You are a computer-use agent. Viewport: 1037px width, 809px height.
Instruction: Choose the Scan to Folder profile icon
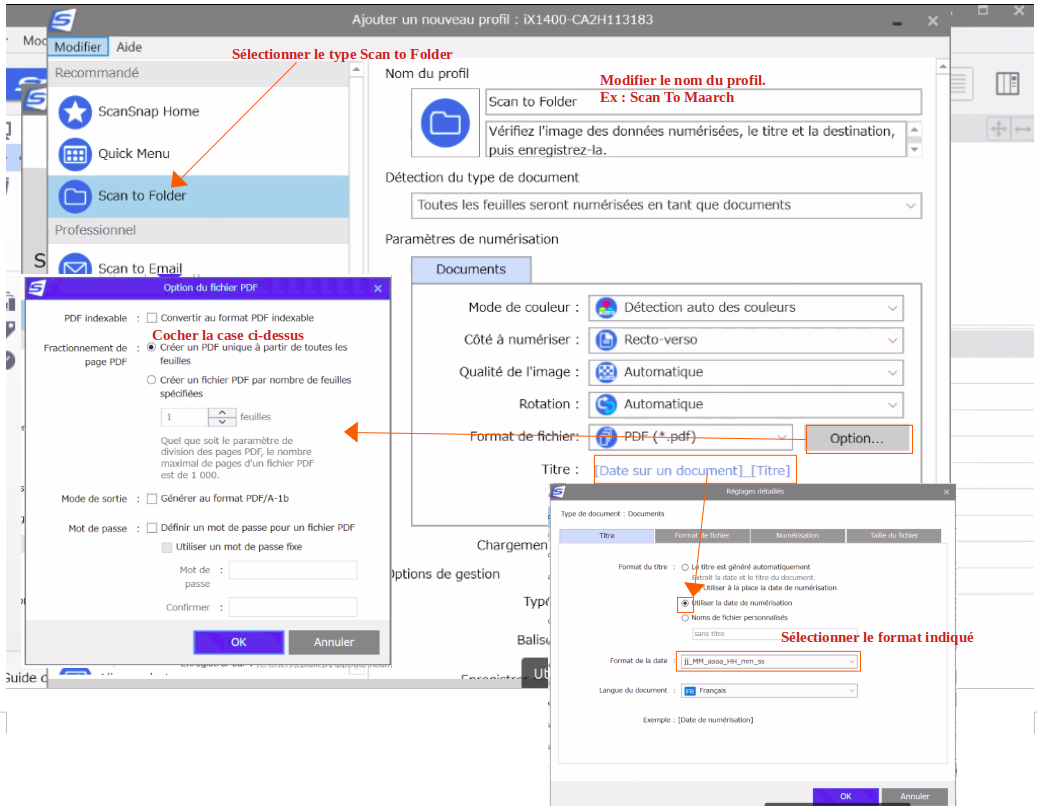pos(75,196)
